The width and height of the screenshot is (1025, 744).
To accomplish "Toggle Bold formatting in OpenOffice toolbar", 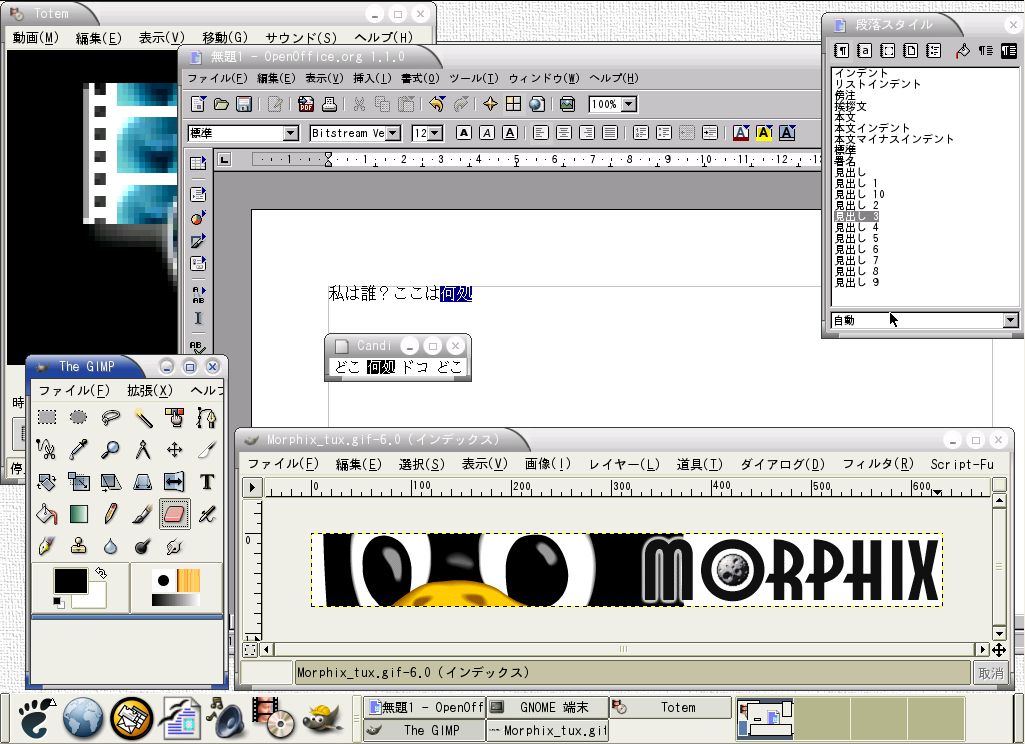I will [463, 133].
